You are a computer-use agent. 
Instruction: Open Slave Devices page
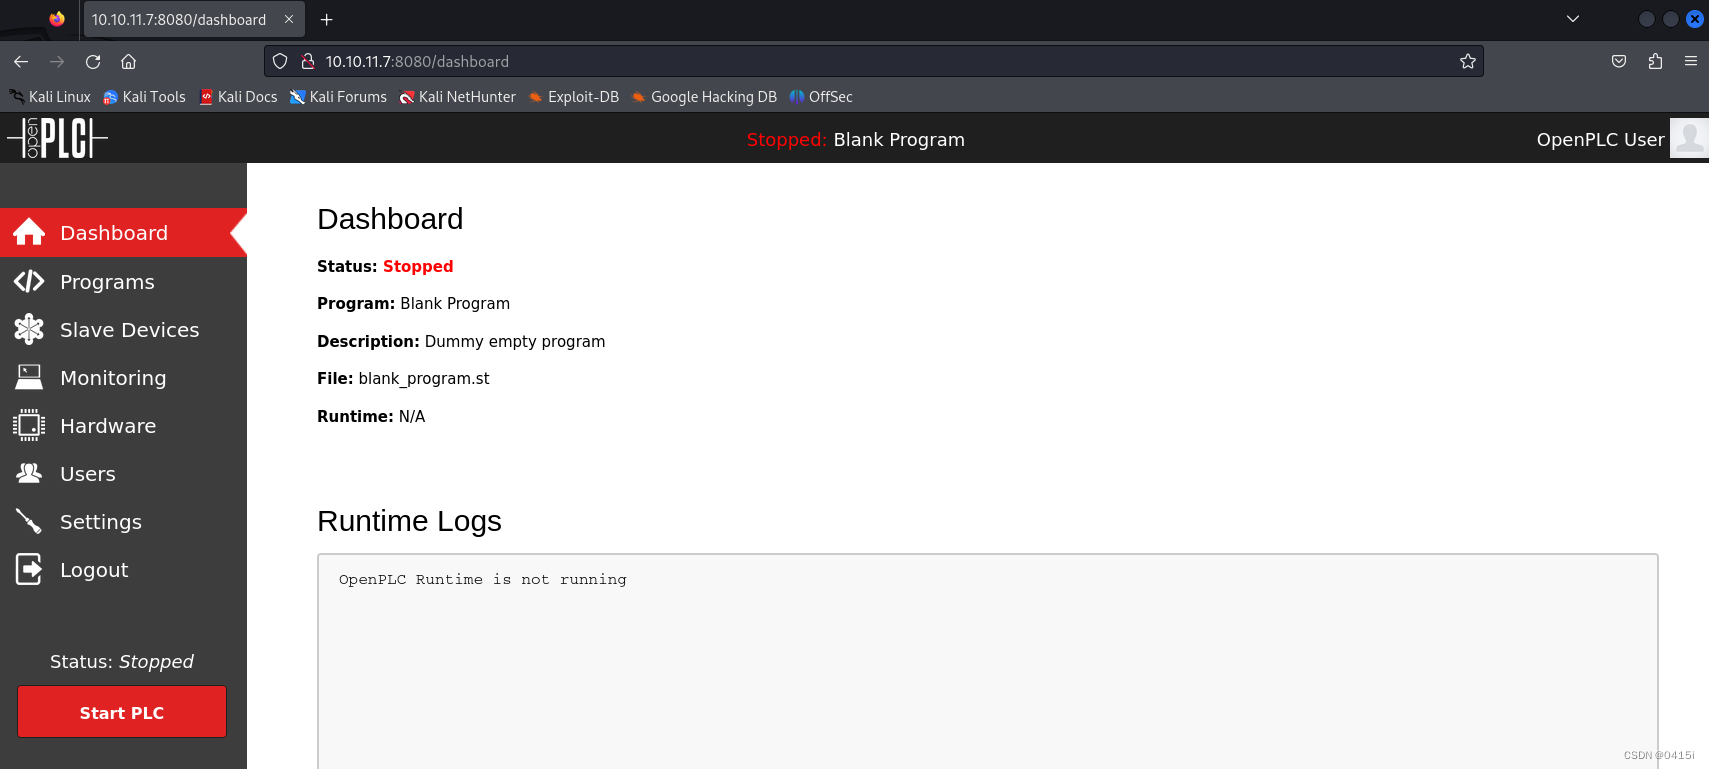pyautogui.click(x=123, y=329)
